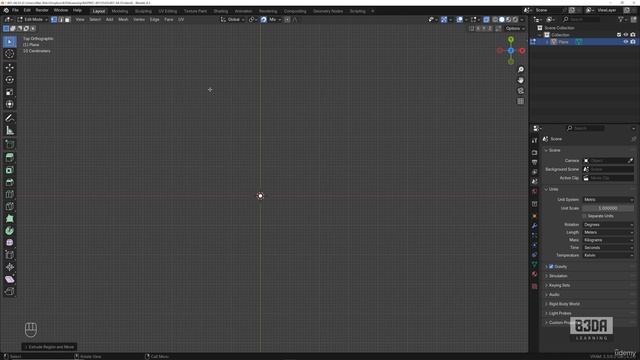Enable edge select mode
The width and height of the screenshot is (640, 360).
(x=61, y=20)
